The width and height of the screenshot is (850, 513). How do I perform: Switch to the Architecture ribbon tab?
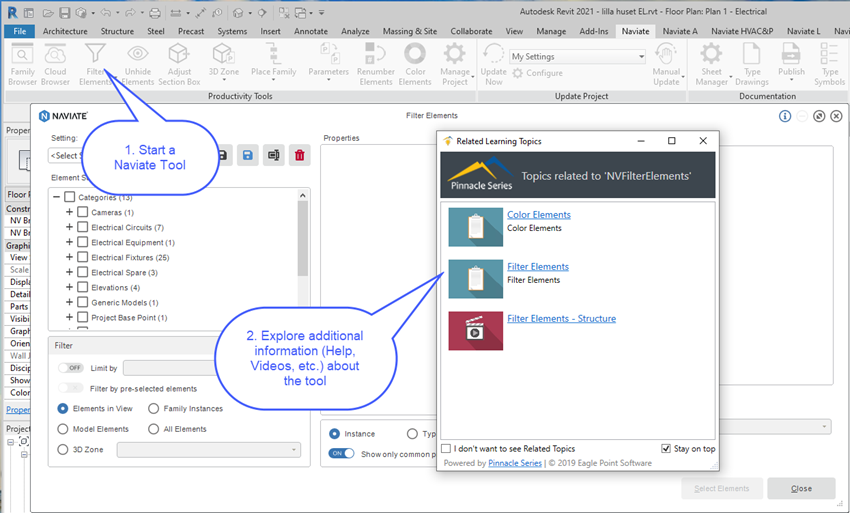point(65,31)
